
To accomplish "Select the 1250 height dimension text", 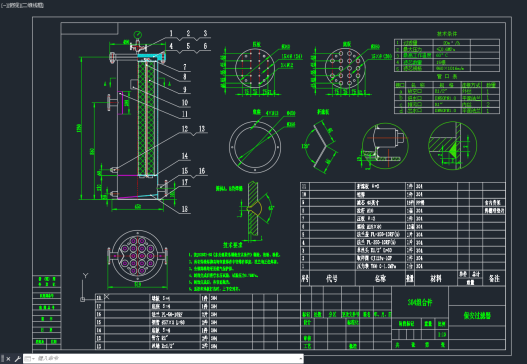I will pyautogui.click(x=79, y=128).
